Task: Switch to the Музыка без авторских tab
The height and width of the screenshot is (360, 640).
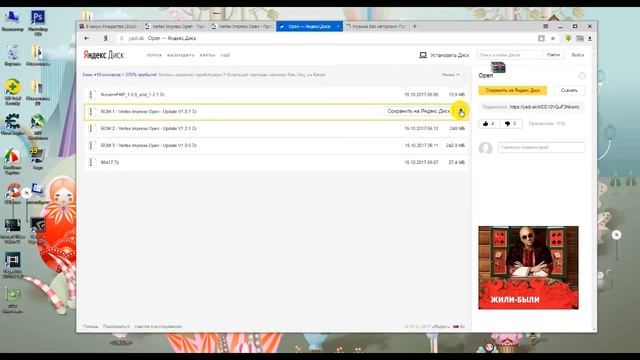Action: tap(376, 26)
